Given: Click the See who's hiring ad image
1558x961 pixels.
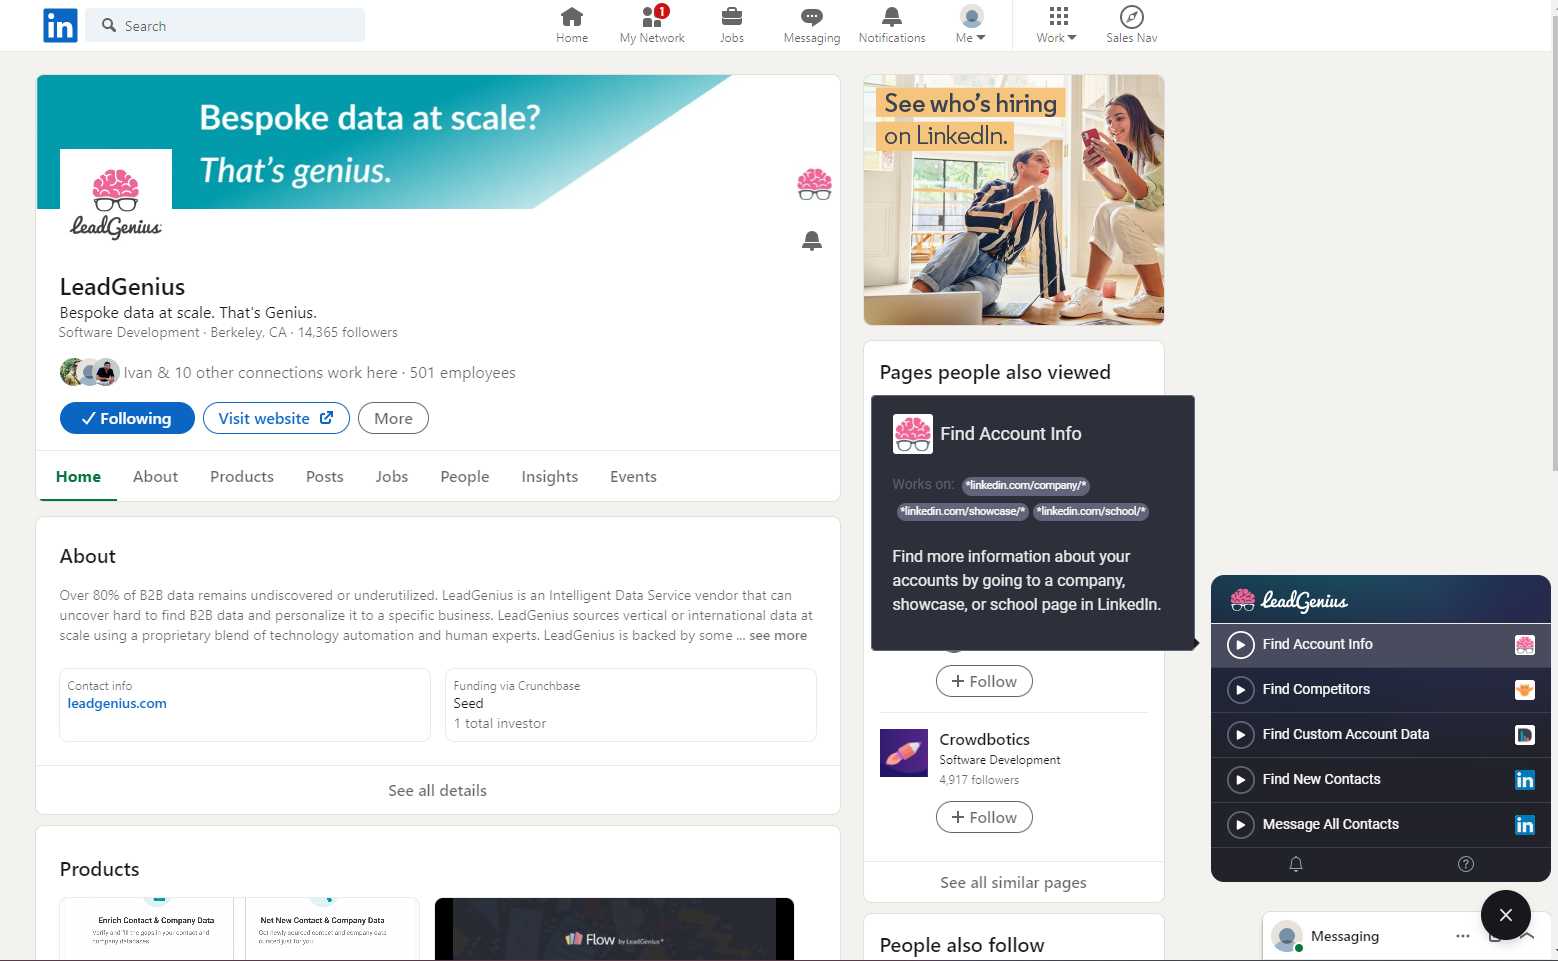Looking at the screenshot, I should (1014, 200).
